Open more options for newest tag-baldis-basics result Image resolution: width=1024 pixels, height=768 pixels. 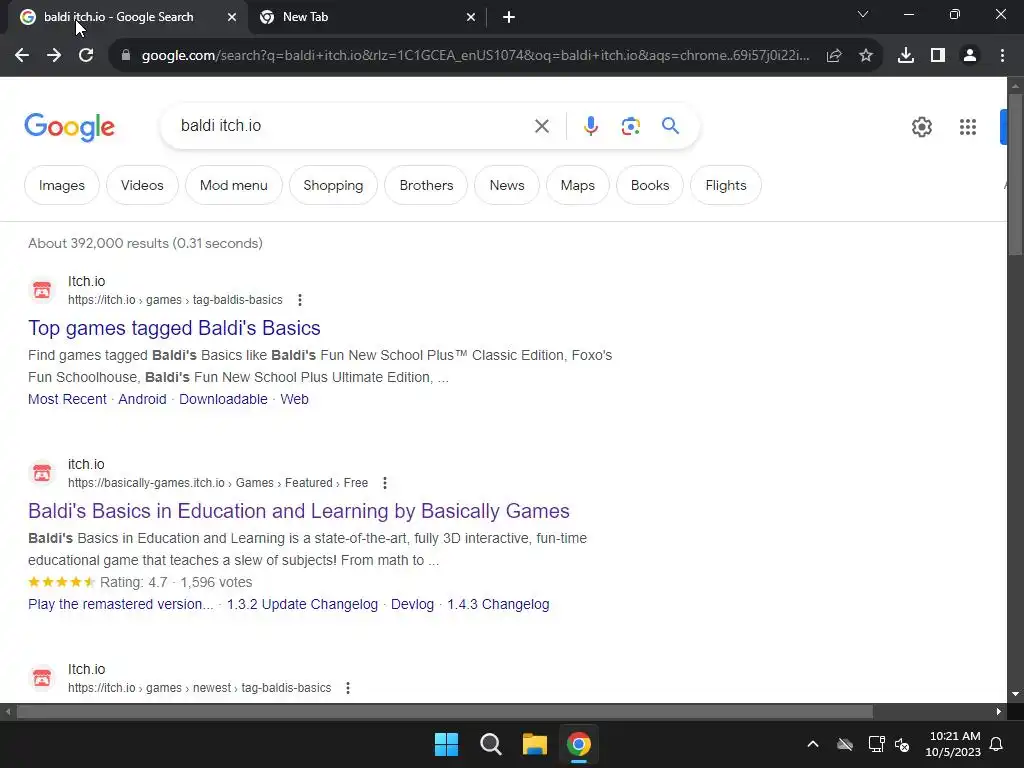pyautogui.click(x=348, y=688)
